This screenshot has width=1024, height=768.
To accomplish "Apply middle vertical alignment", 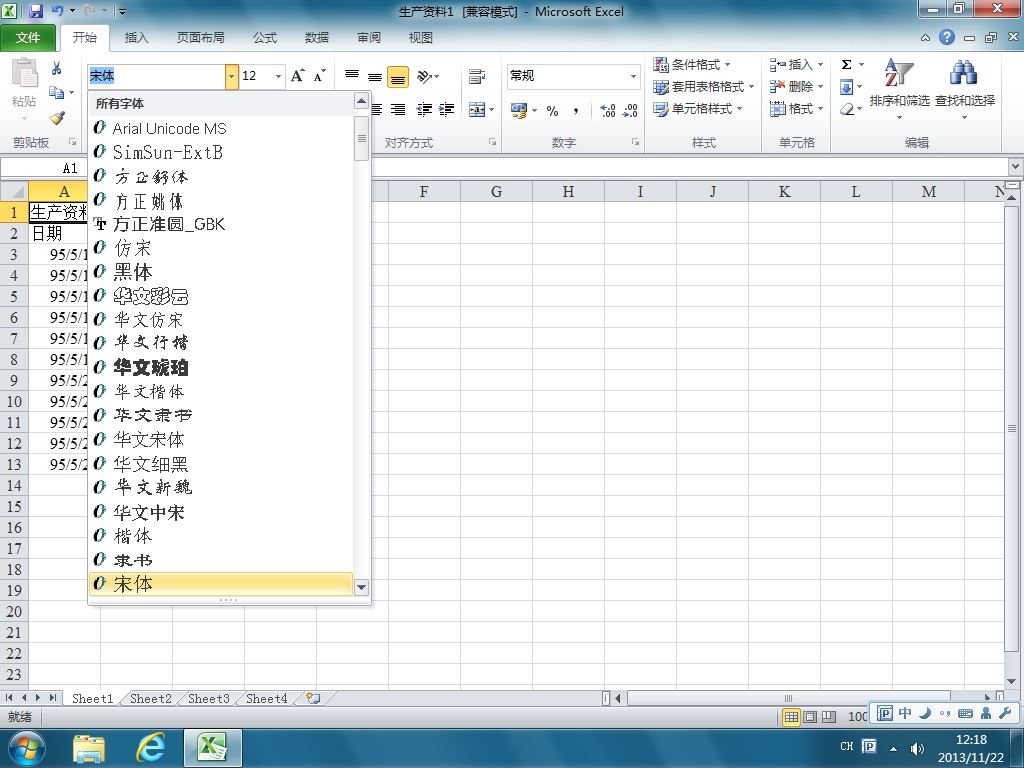I will point(375,76).
